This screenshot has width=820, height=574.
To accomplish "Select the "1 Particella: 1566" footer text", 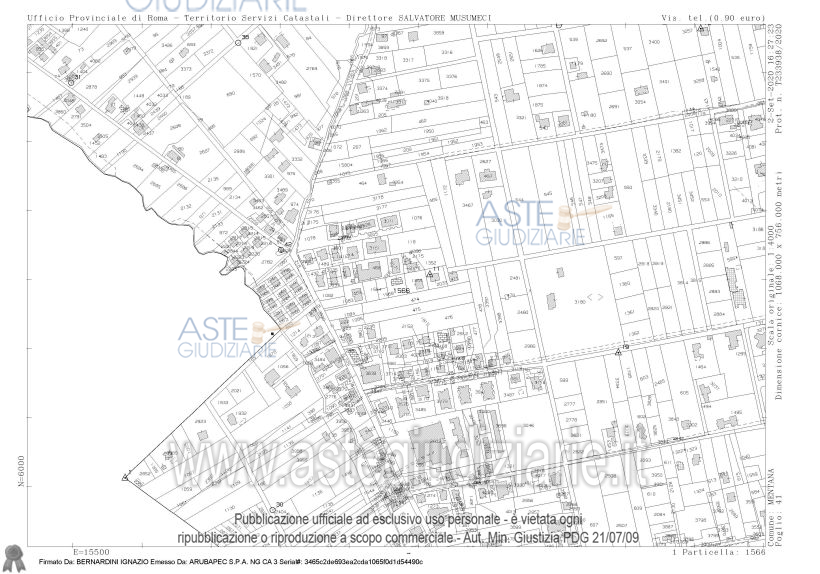I will [x=718, y=551].
